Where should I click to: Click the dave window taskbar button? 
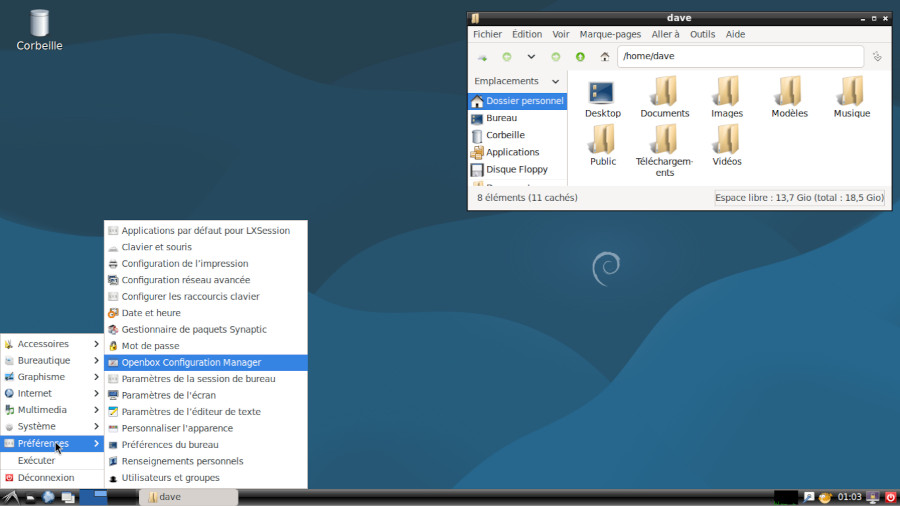pyautogui.click(x=188, y=497)
